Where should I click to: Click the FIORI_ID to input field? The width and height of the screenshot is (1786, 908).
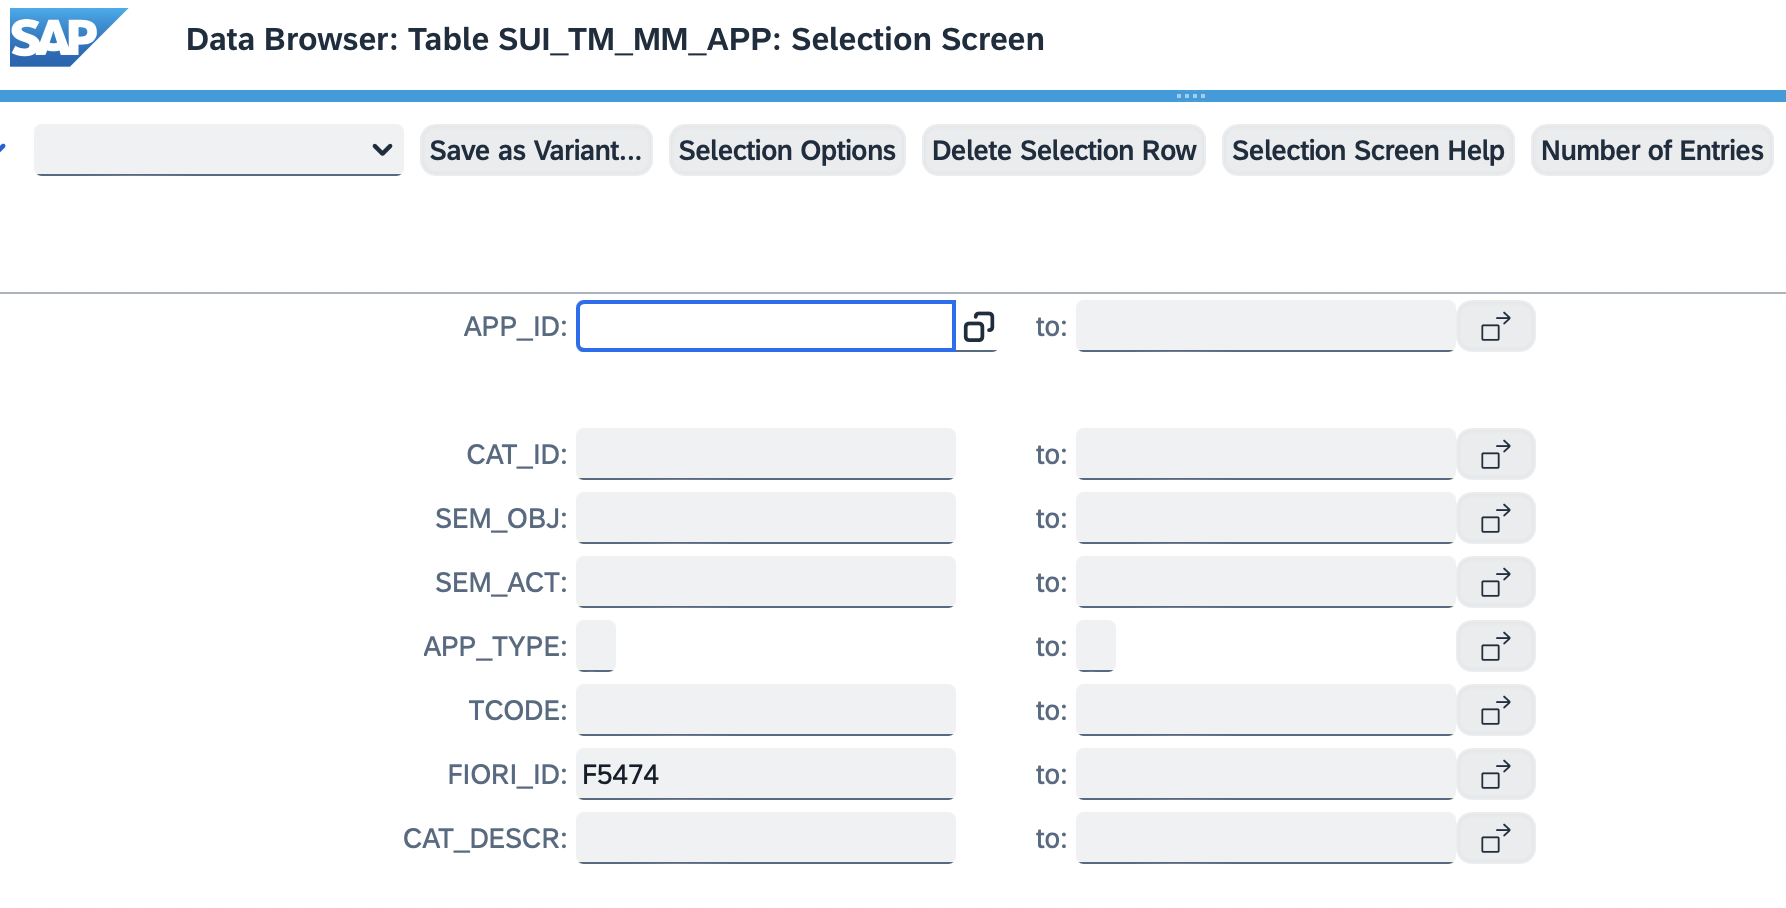pos(1266,775)
